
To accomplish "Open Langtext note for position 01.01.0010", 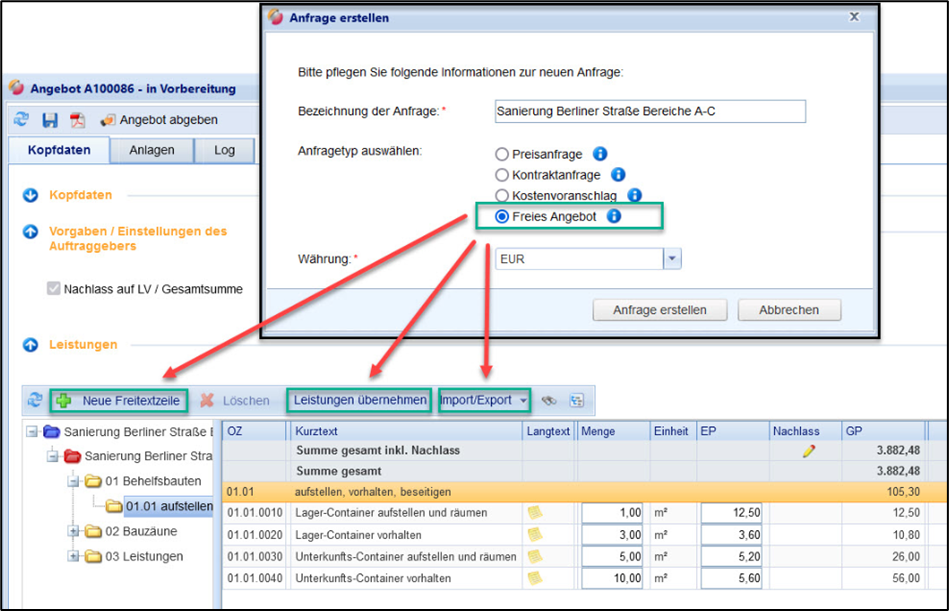I will tap(535, 513).
